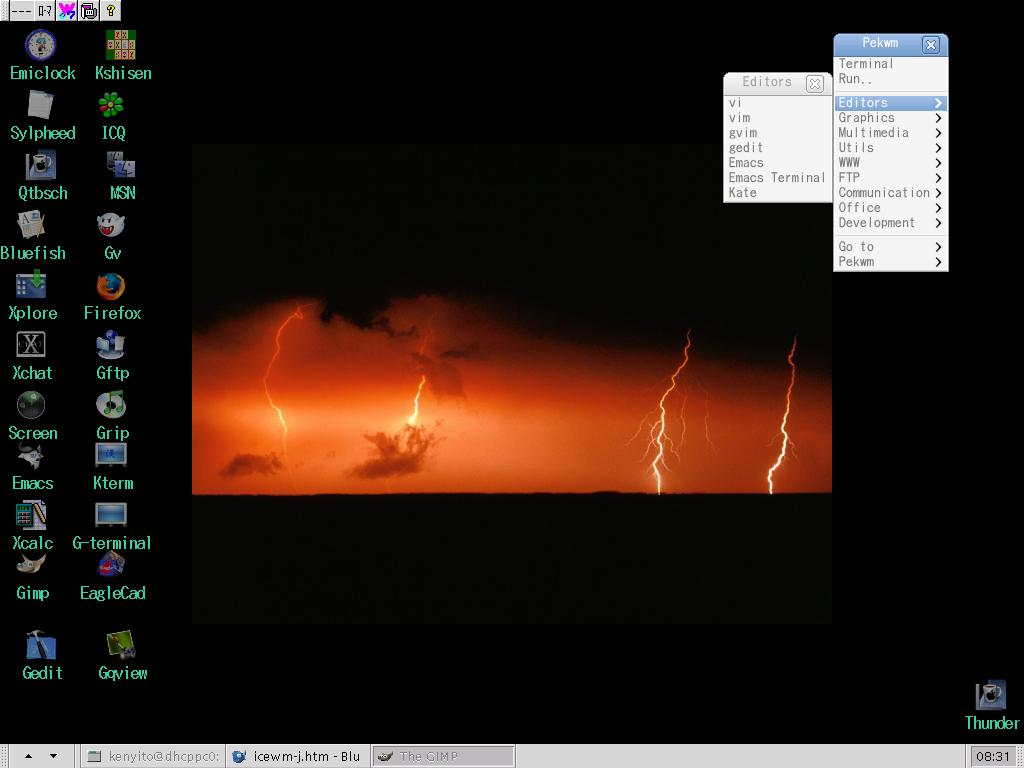Screen dimensions: 1024x768
Task: Open the Bluefish editor icon
Action: tap(31, 227)
